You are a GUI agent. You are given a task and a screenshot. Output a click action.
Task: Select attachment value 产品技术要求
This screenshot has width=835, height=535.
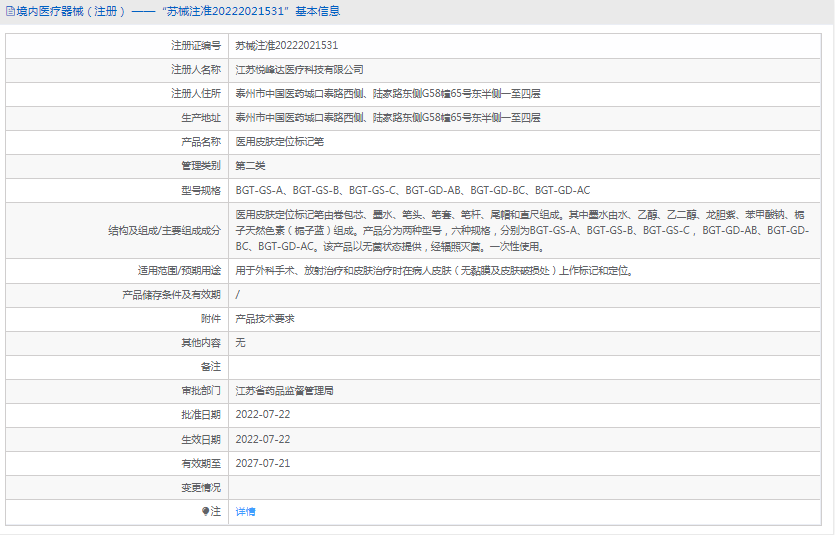click(x=265, y=319)
